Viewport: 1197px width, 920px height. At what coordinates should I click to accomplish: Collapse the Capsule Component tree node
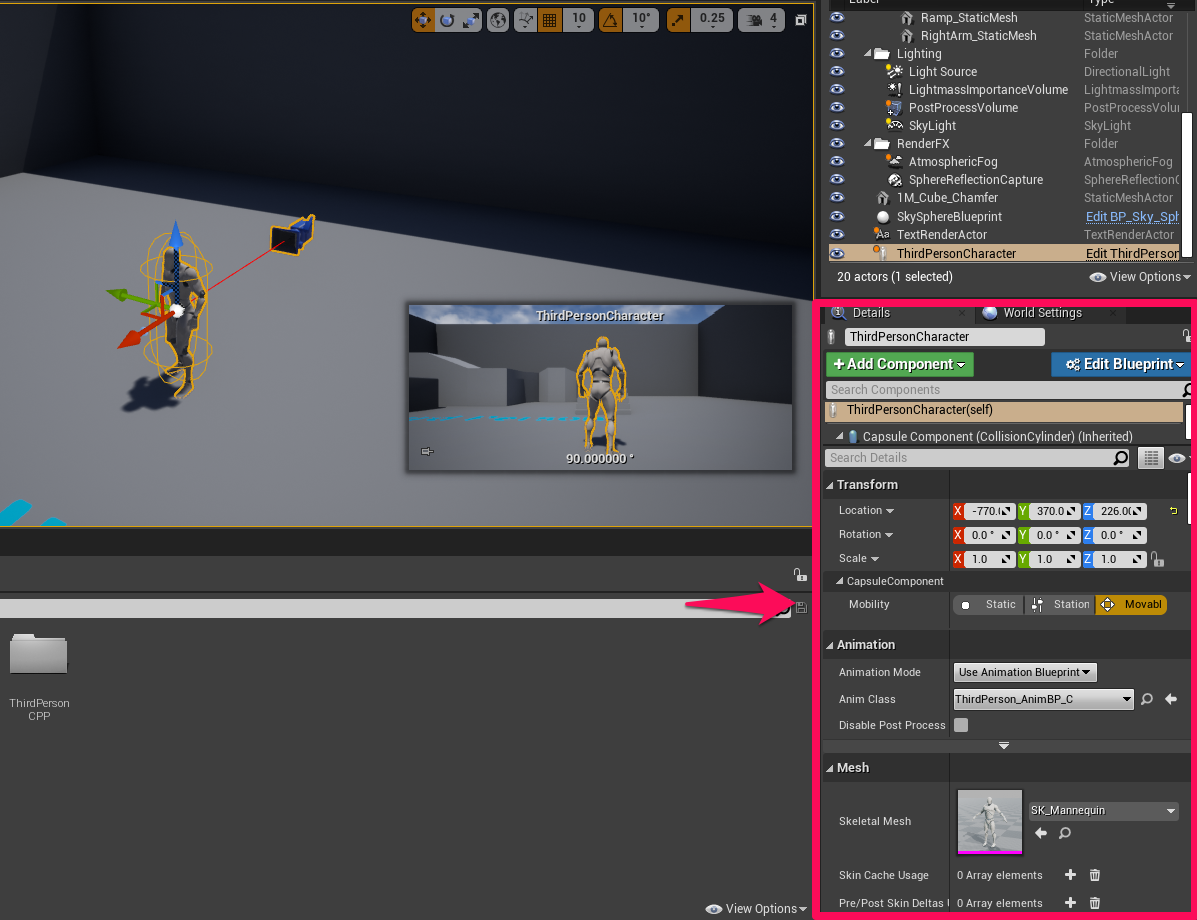tap(839, 436)
